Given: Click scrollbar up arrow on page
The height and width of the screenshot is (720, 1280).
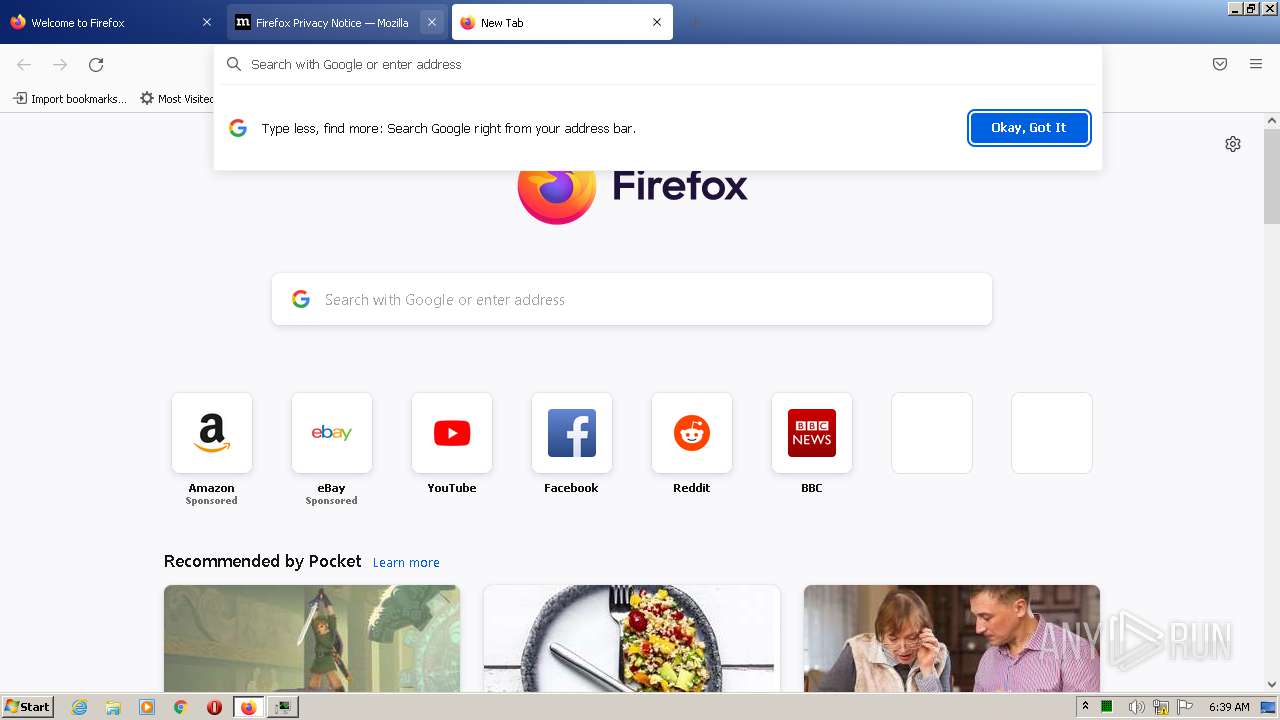Looking at the screenshot, I should tap(1272, 121).
